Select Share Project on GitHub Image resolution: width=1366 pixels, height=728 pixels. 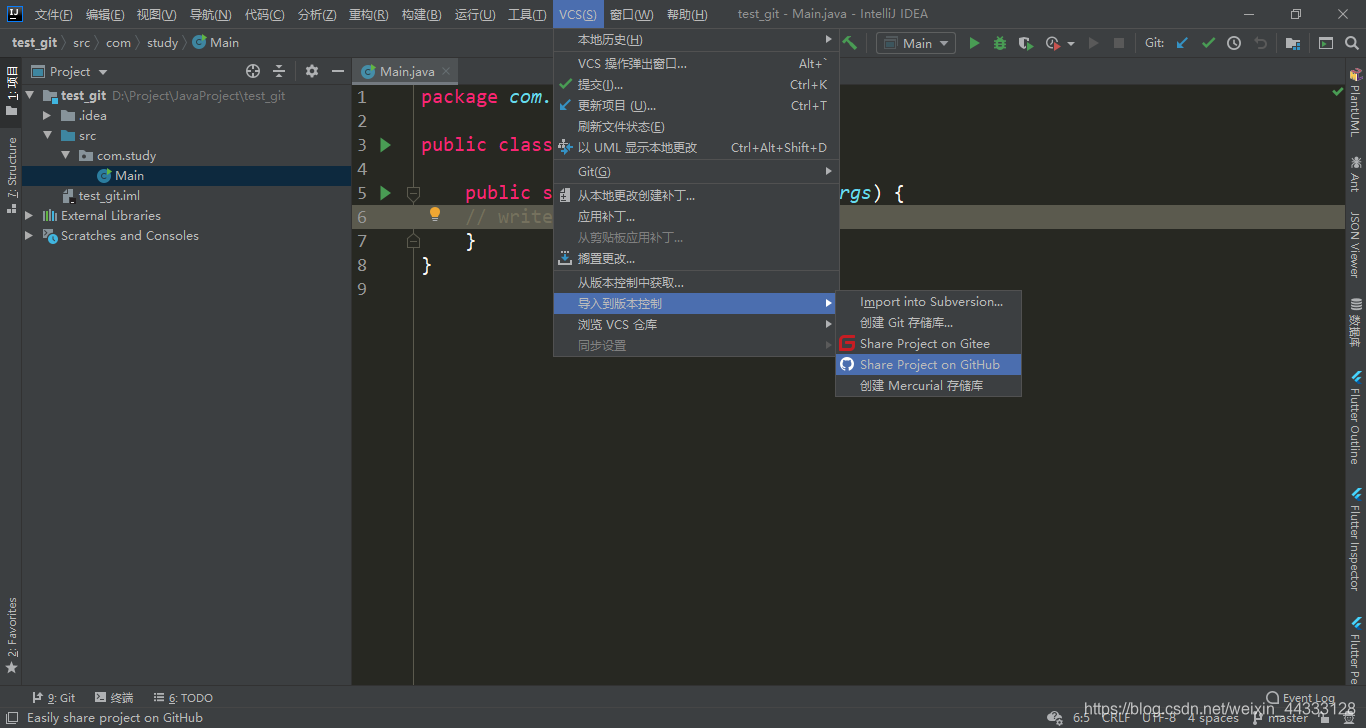click(x=928, y=365)
